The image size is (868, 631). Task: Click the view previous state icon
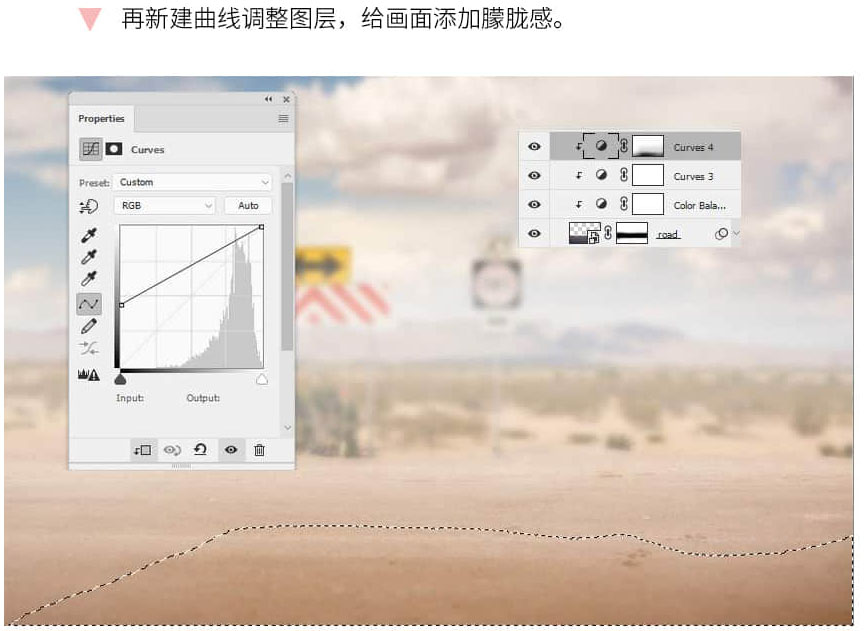pyautogui.click(x=172, y=450)
